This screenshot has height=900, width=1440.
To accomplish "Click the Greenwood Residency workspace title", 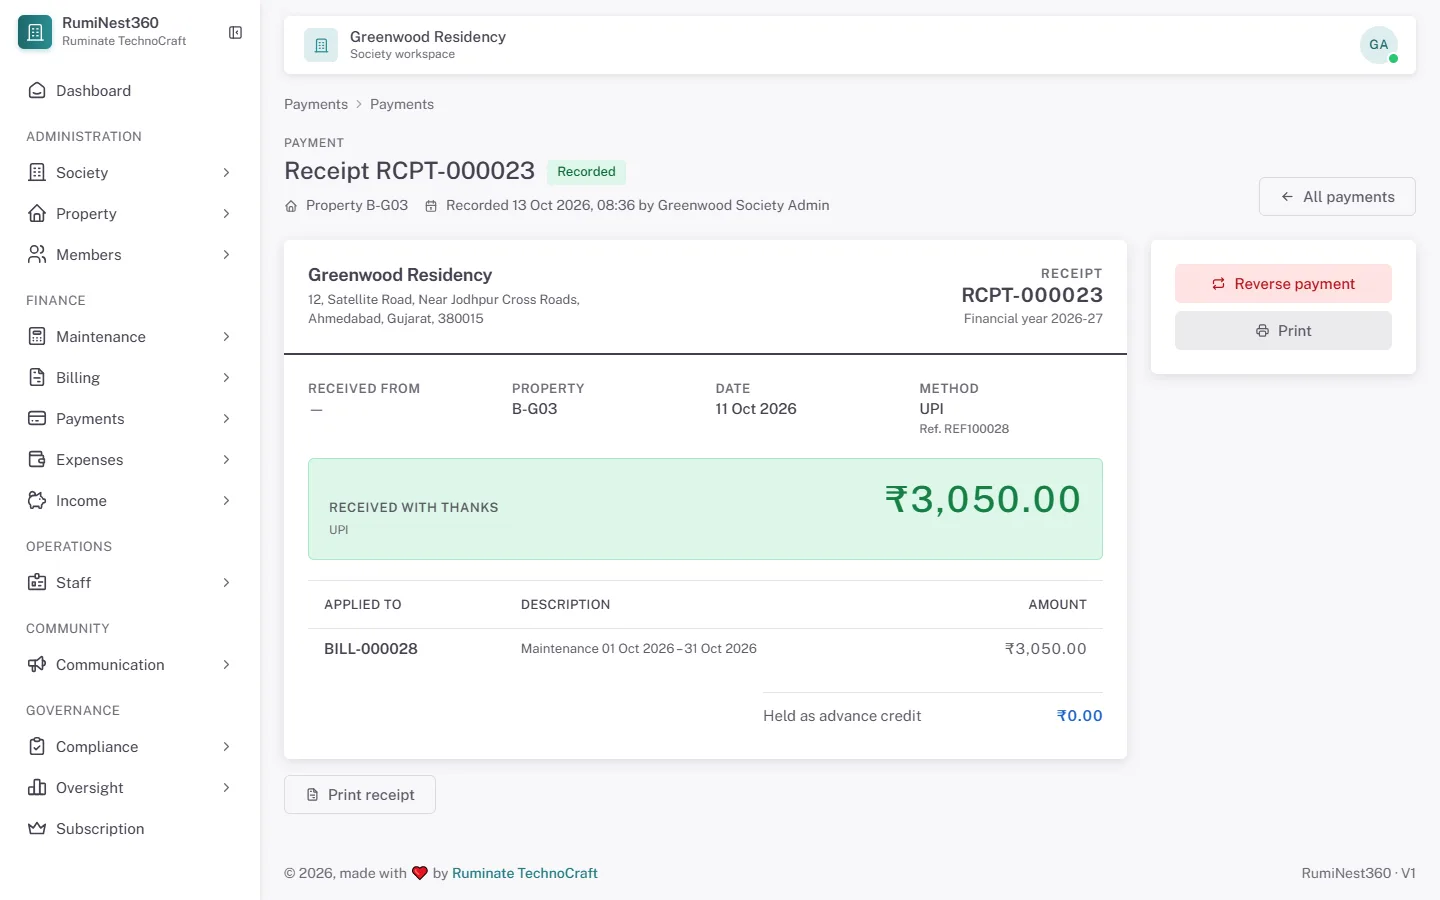I will (428, 37).
